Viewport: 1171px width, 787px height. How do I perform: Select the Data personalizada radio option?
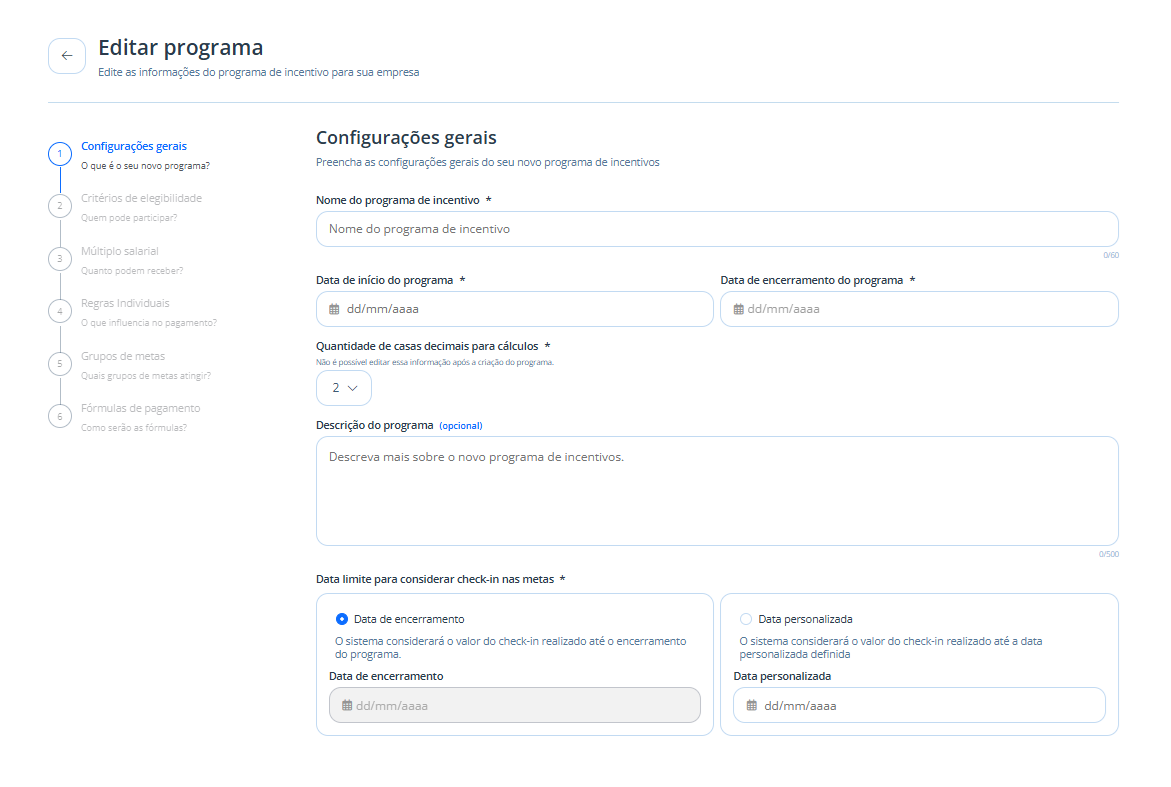(746, 619)
